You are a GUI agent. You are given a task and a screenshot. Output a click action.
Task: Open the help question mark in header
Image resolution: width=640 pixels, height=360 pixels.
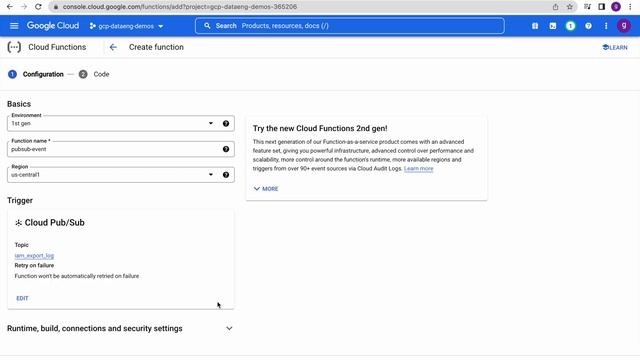(x=588, y=26)
